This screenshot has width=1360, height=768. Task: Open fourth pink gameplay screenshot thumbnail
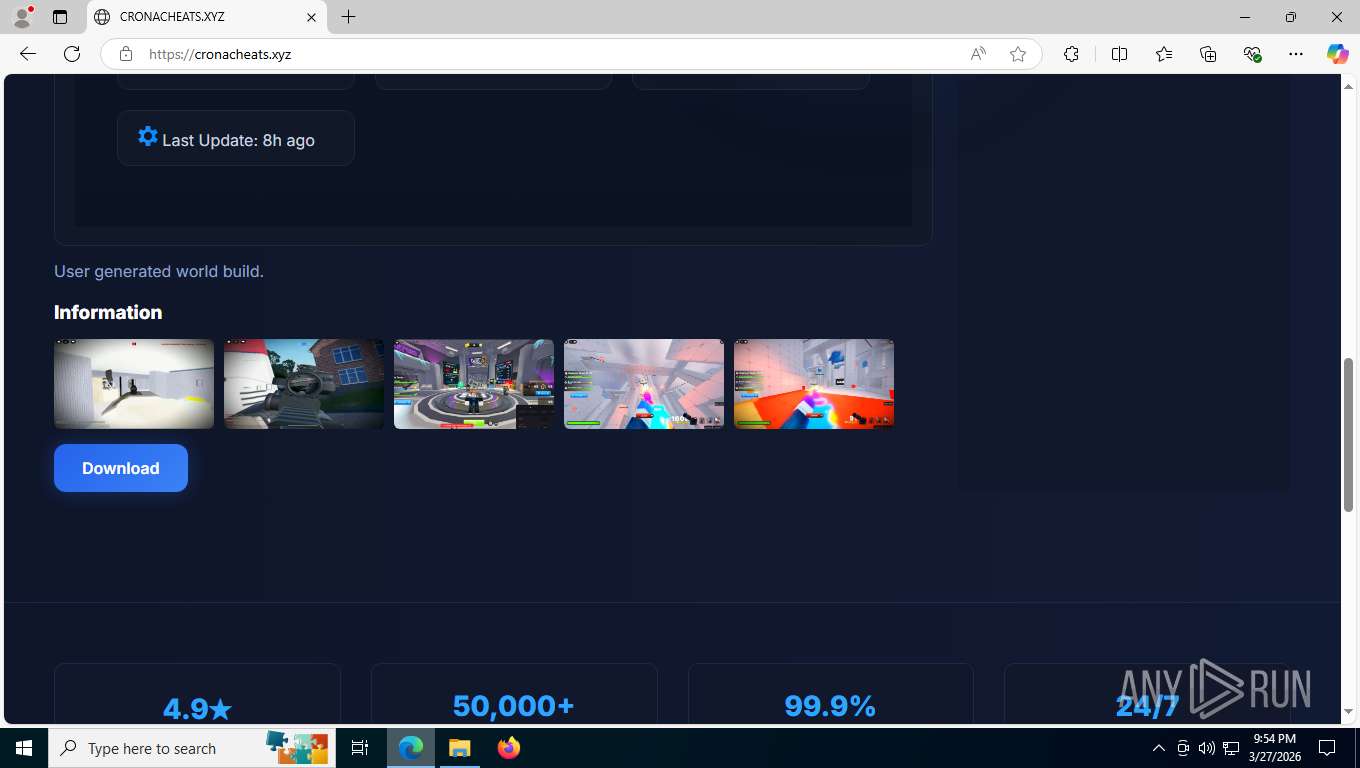[x=644, y=384]
